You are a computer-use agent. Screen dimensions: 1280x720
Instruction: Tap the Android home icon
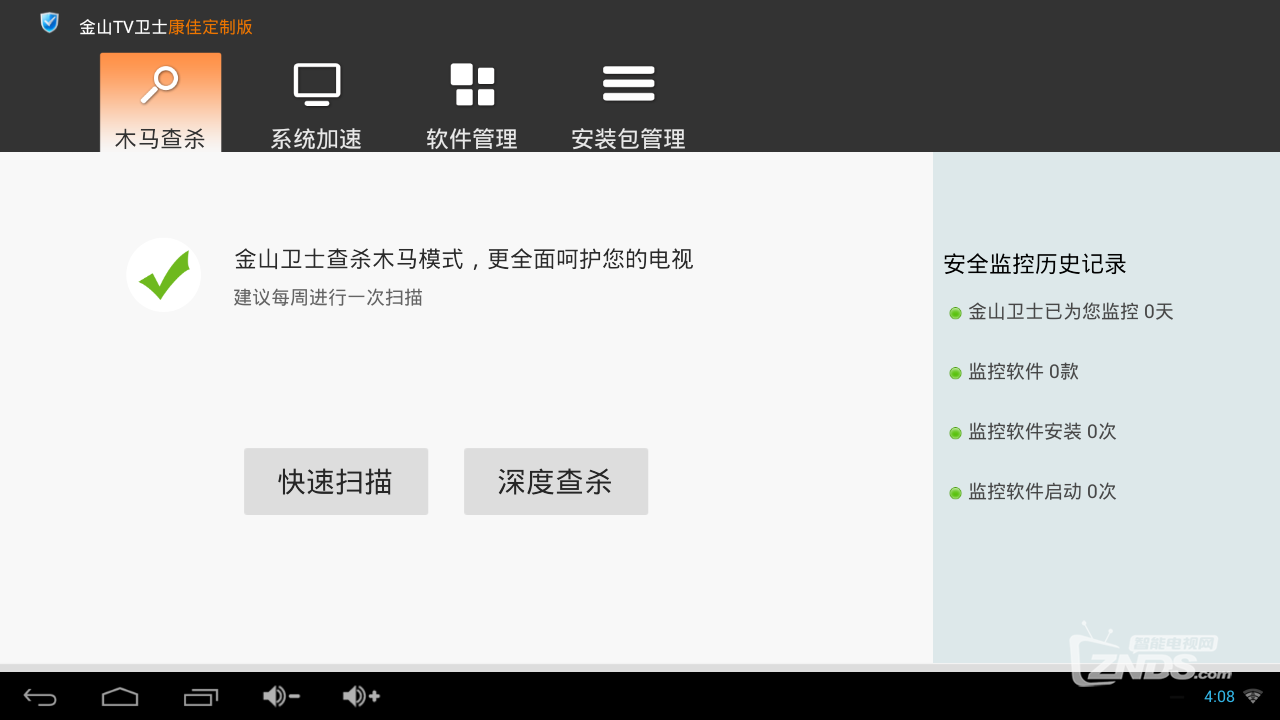pyautogui.click(x=120, y=696)
